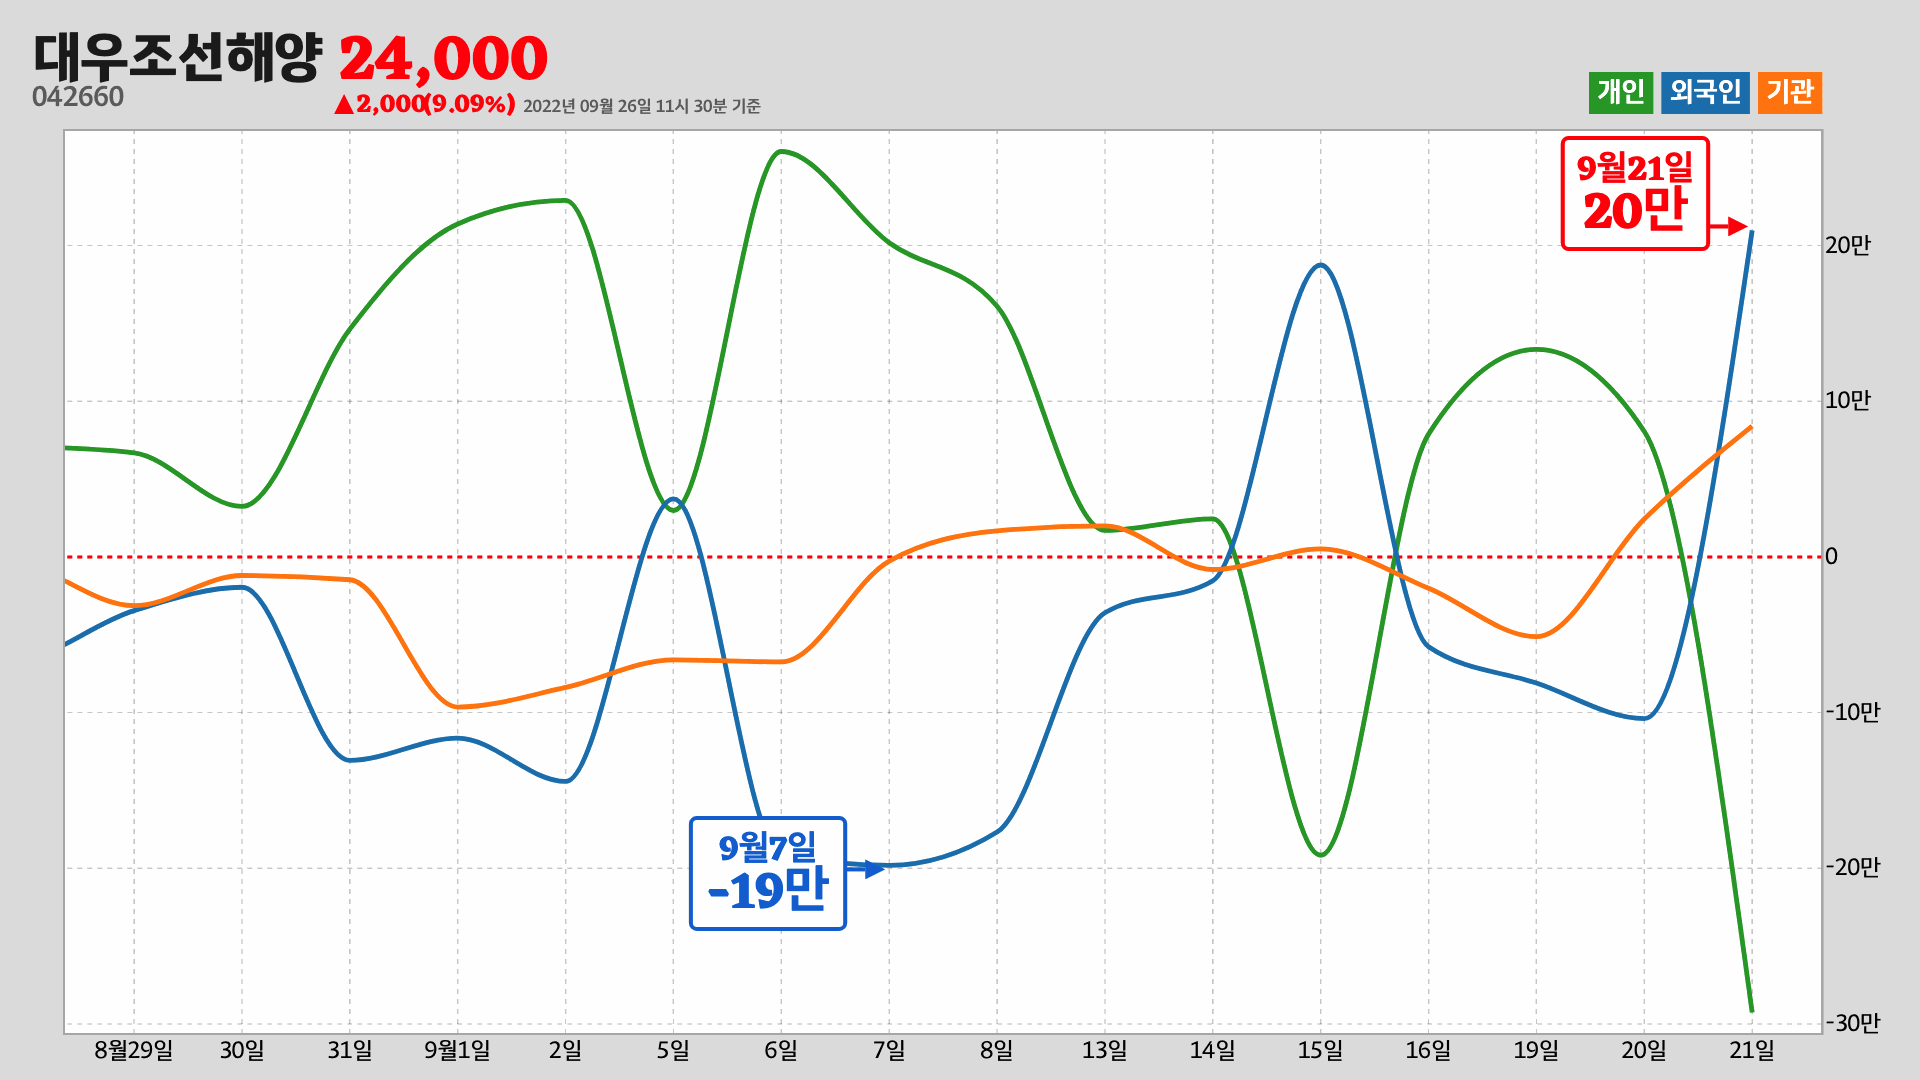This screenshot has width=1920, height=1080.
Task: Click the 9월1일 x-axis date label
Action: pos(457,1050)
